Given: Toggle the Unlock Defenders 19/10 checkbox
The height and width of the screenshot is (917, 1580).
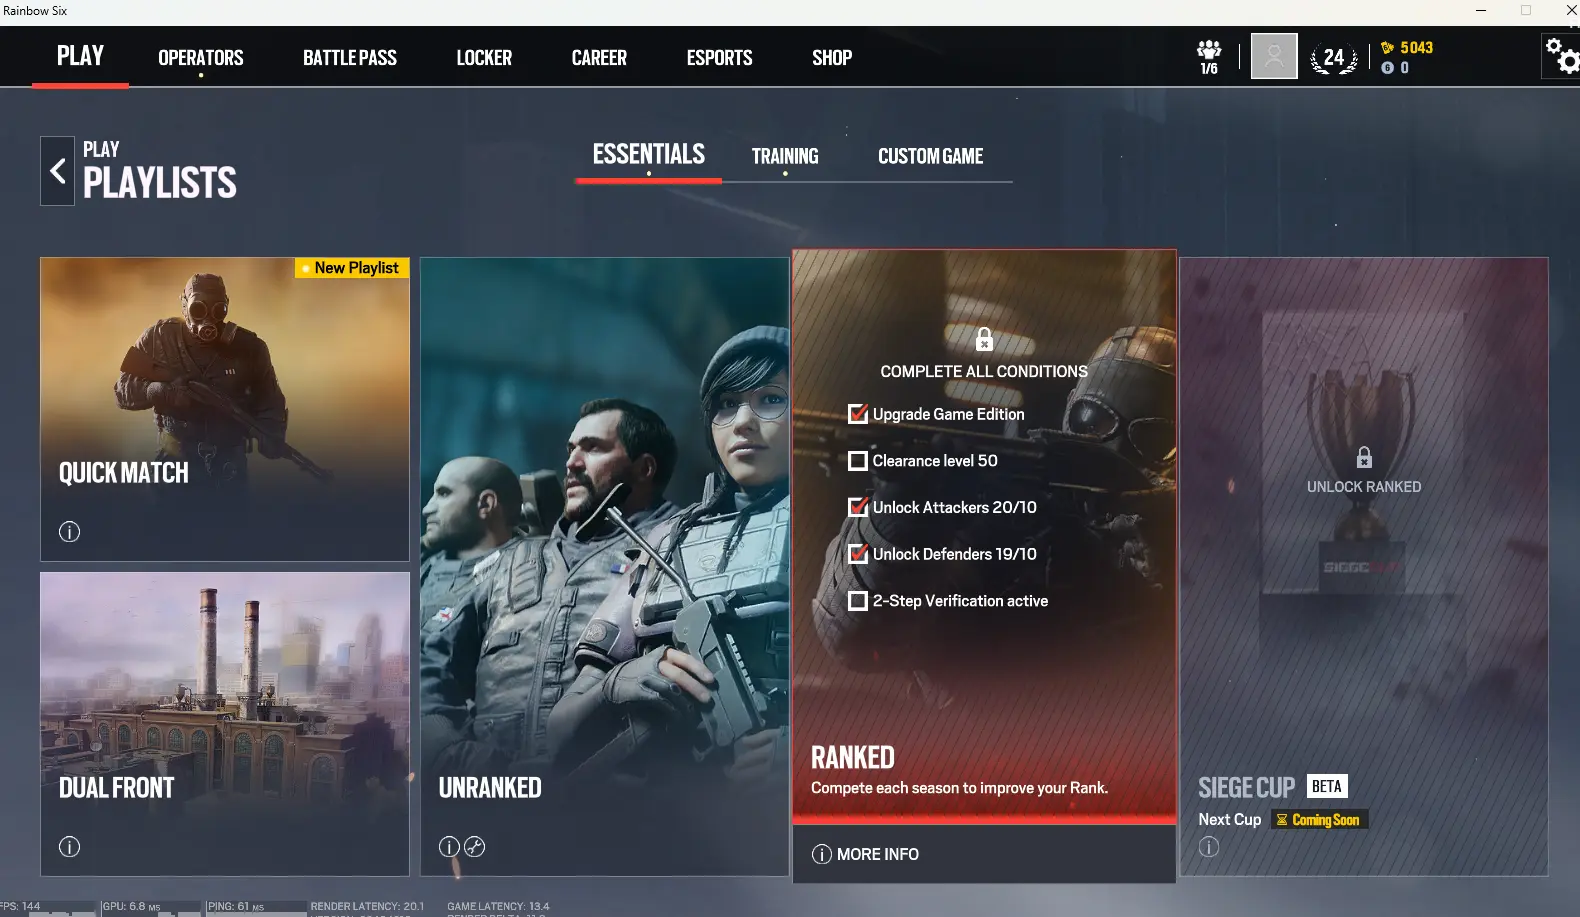Looking at the screenshot, I should pyautogui.click(x=858, y=554).
